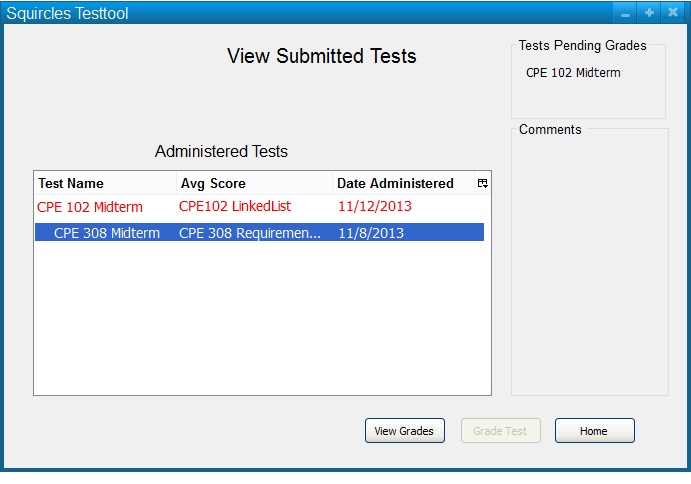Click the CPE 308 Requirements cell
This screenshot has height=484, width=691.
click(x=250, y=233)
